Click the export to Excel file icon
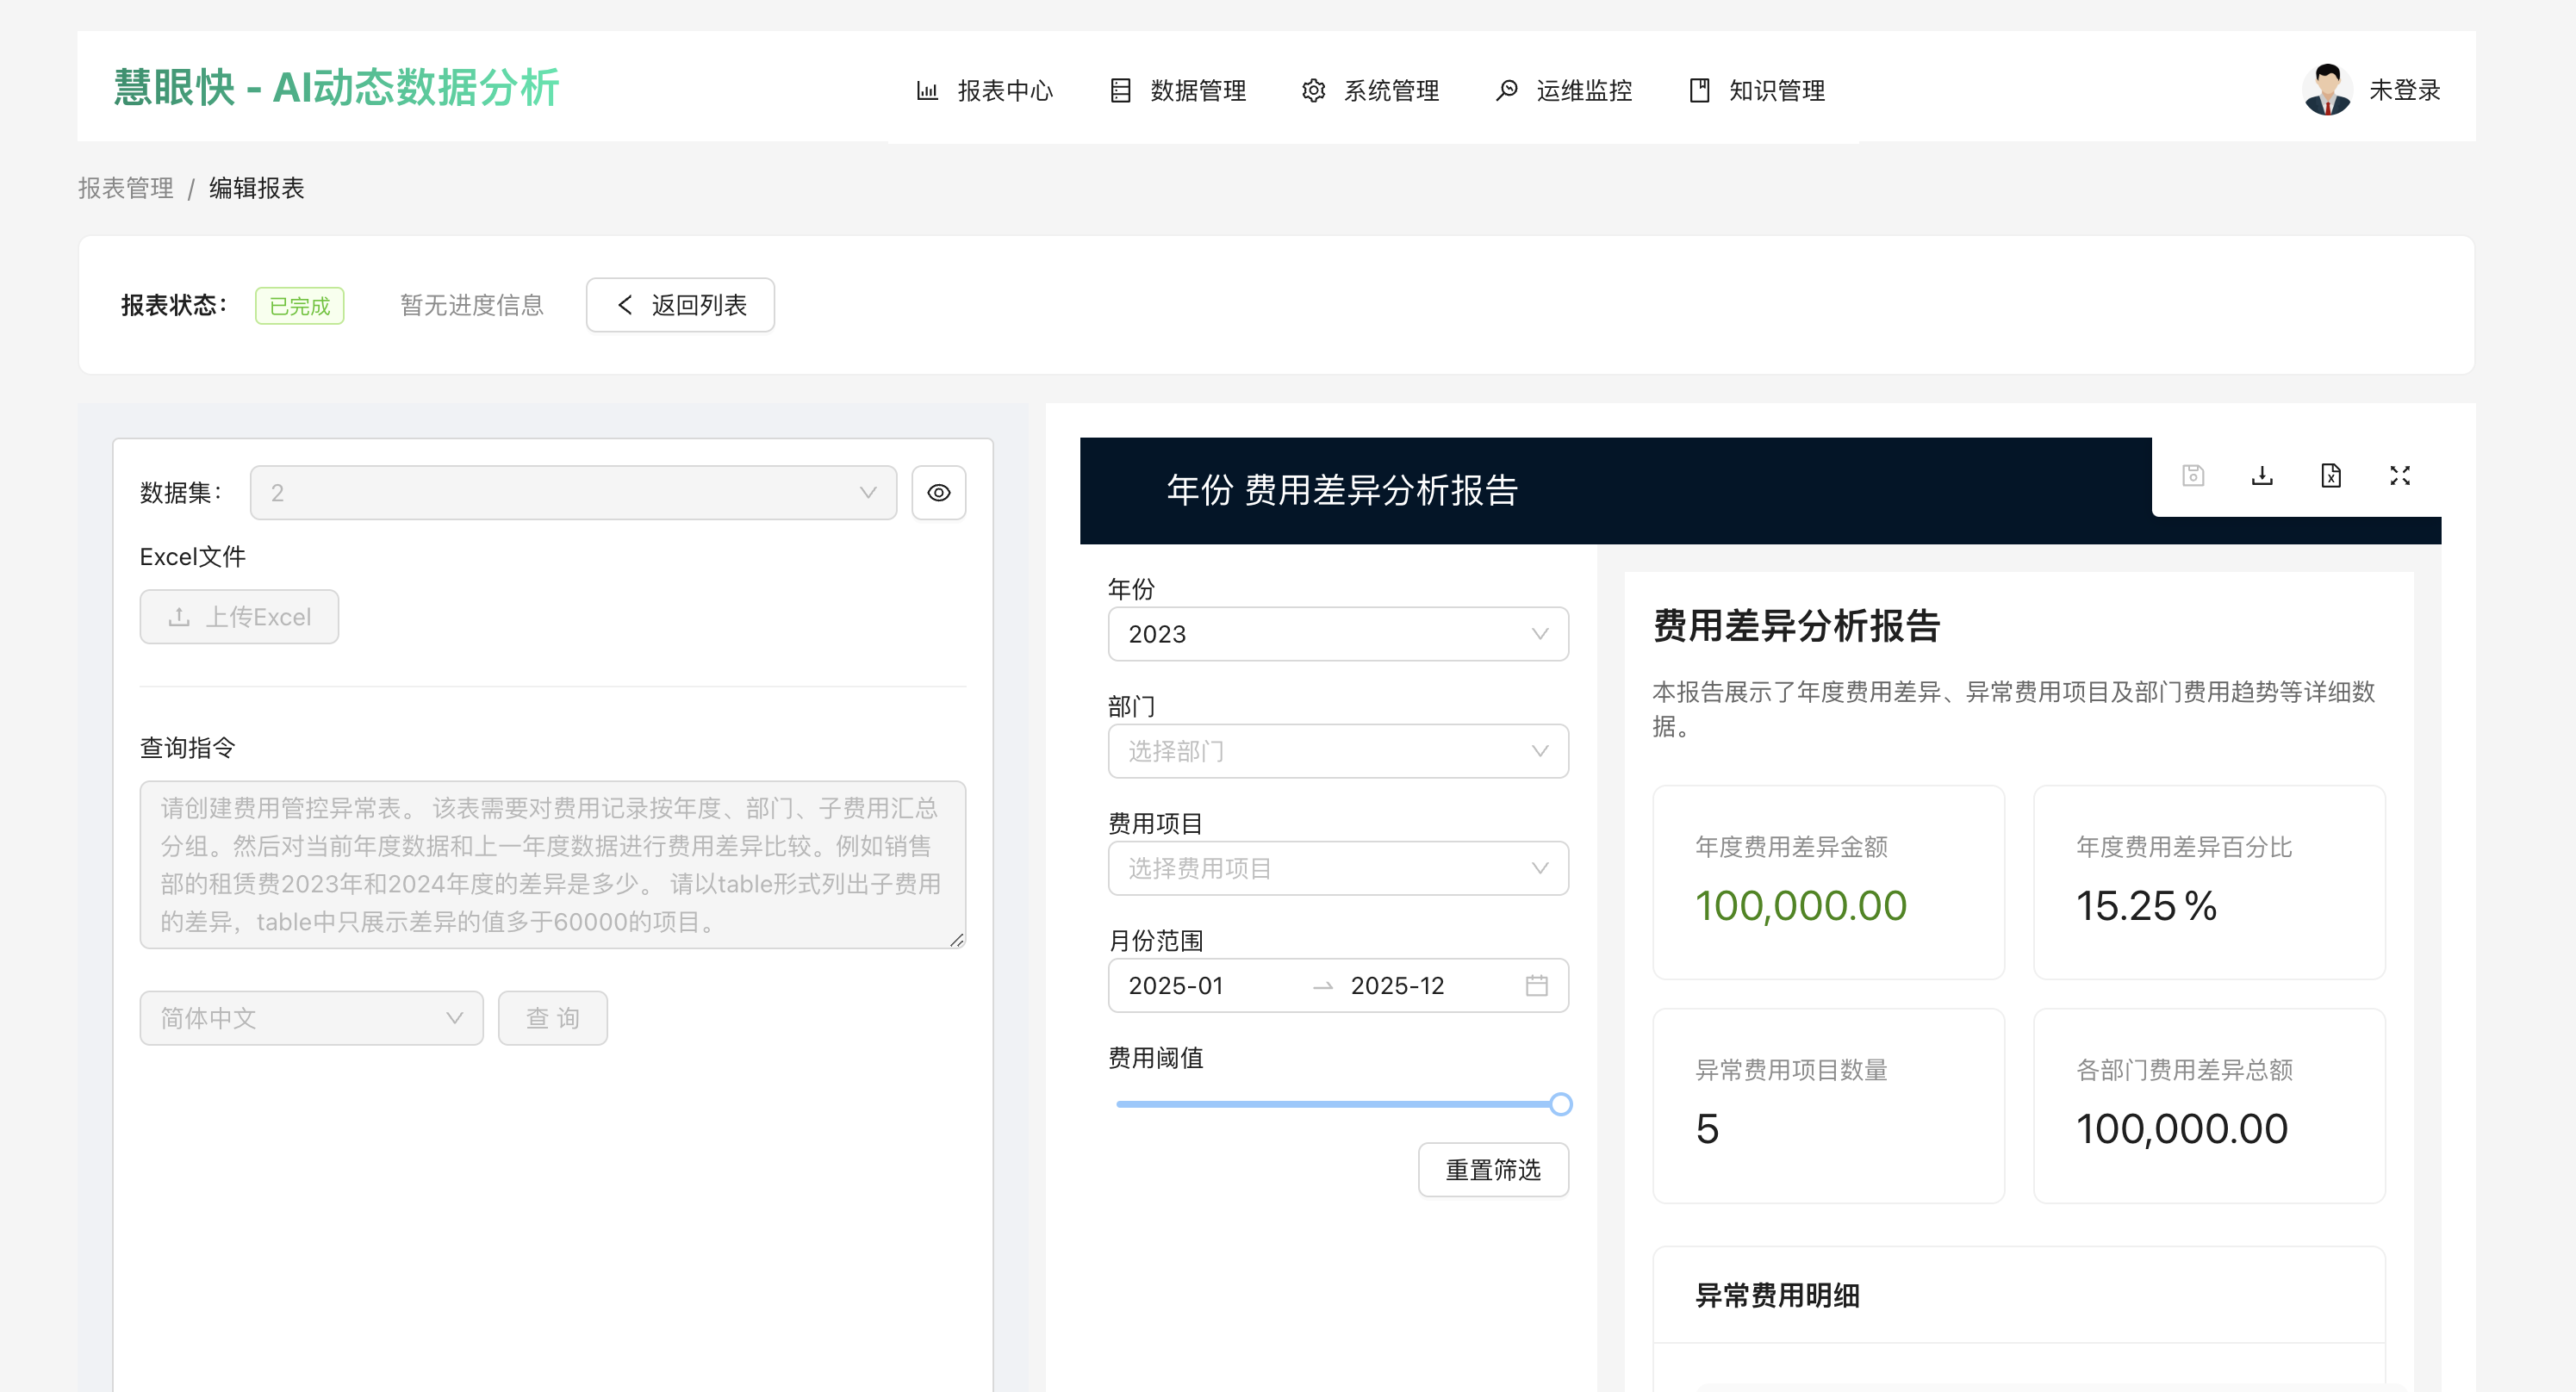Screen dimensions: 2576x1392 [2330, 476]
